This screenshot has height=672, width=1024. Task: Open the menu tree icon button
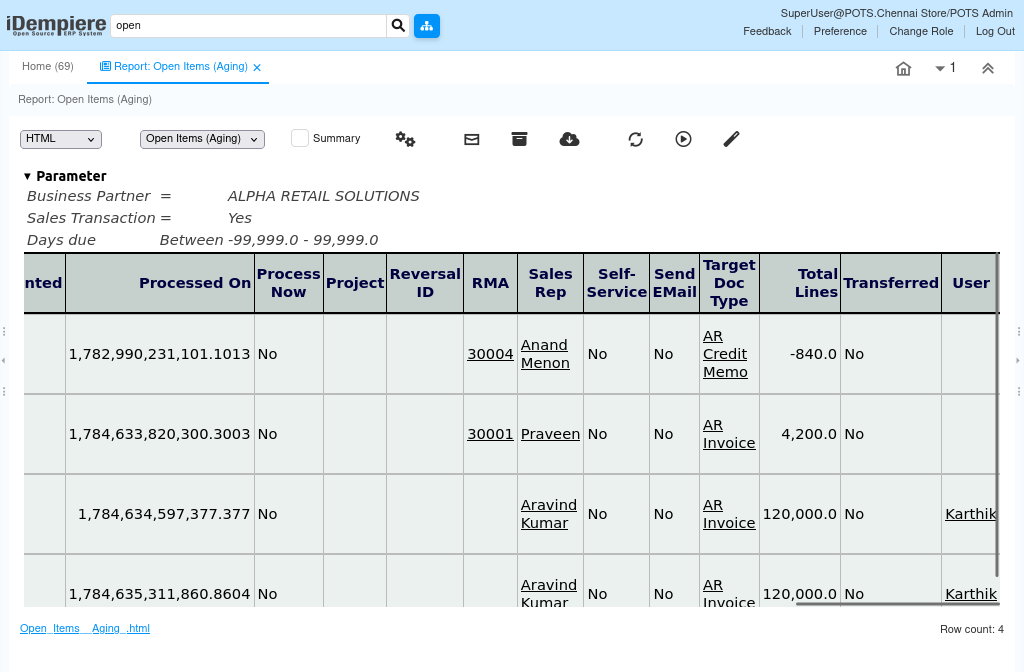[426, 25]
